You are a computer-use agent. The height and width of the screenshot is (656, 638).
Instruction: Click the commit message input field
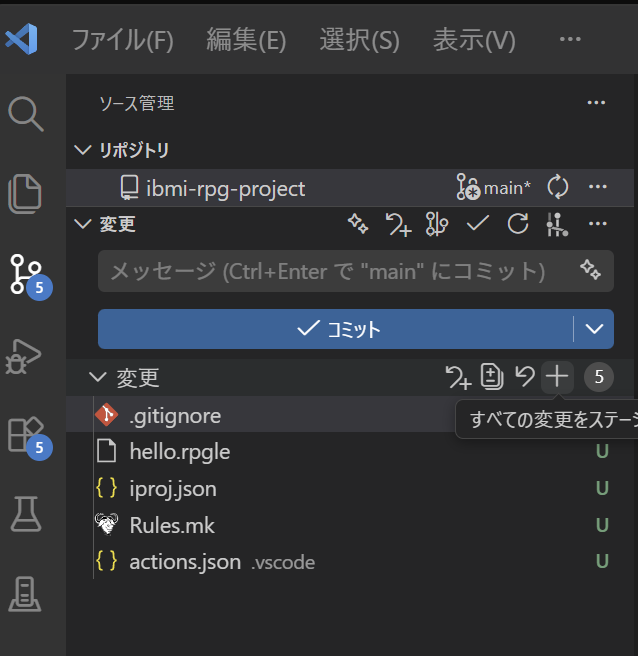[330, 271]
